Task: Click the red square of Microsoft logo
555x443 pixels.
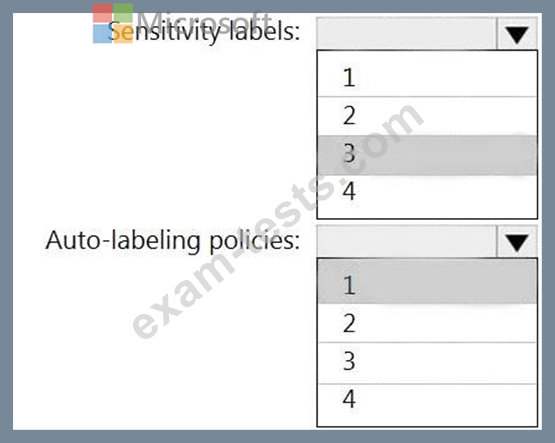Action: coord(102,13)
